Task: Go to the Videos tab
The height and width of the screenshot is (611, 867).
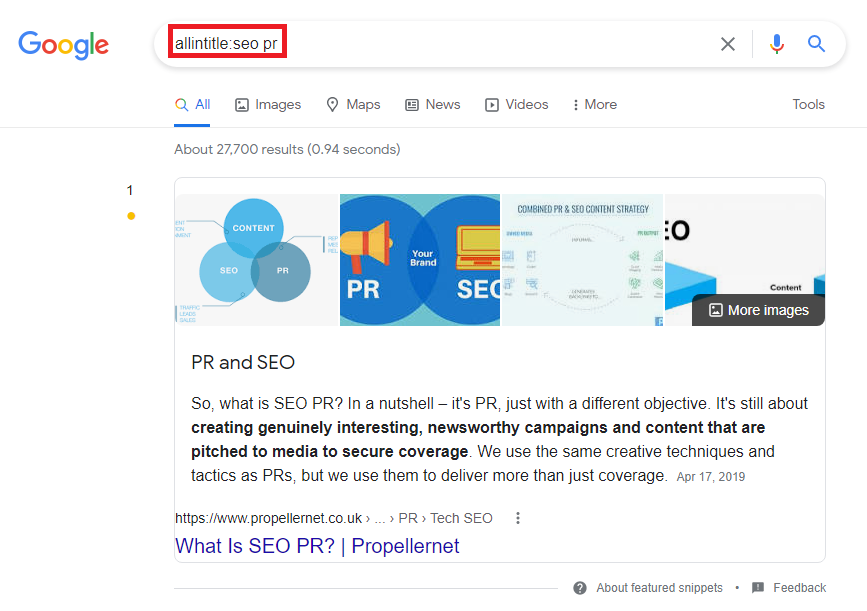Action: [517, 104]
